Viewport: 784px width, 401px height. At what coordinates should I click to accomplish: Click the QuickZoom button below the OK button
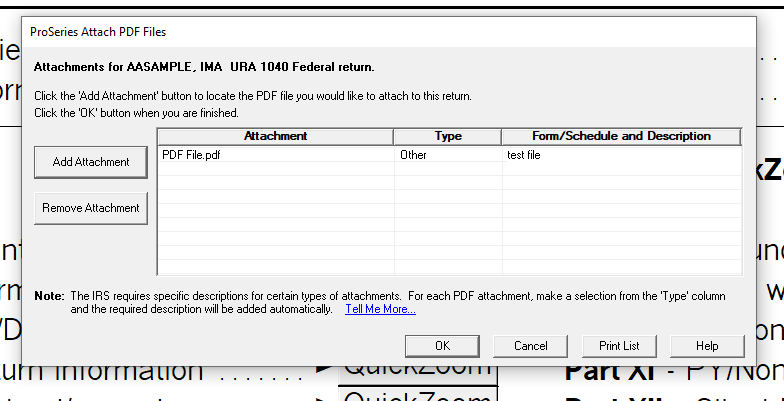(420, 370)
